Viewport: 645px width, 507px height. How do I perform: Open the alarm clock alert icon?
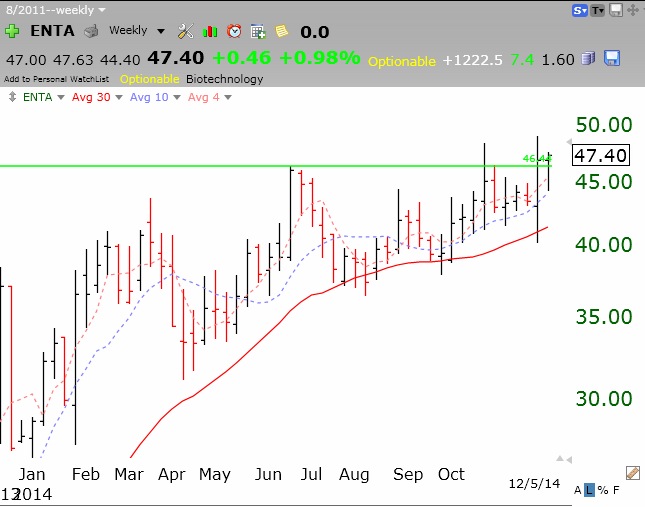[234, 31]
